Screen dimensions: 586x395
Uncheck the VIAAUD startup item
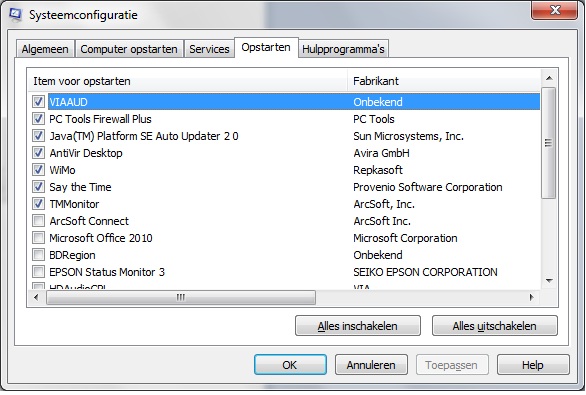click(x=38, y=102)
